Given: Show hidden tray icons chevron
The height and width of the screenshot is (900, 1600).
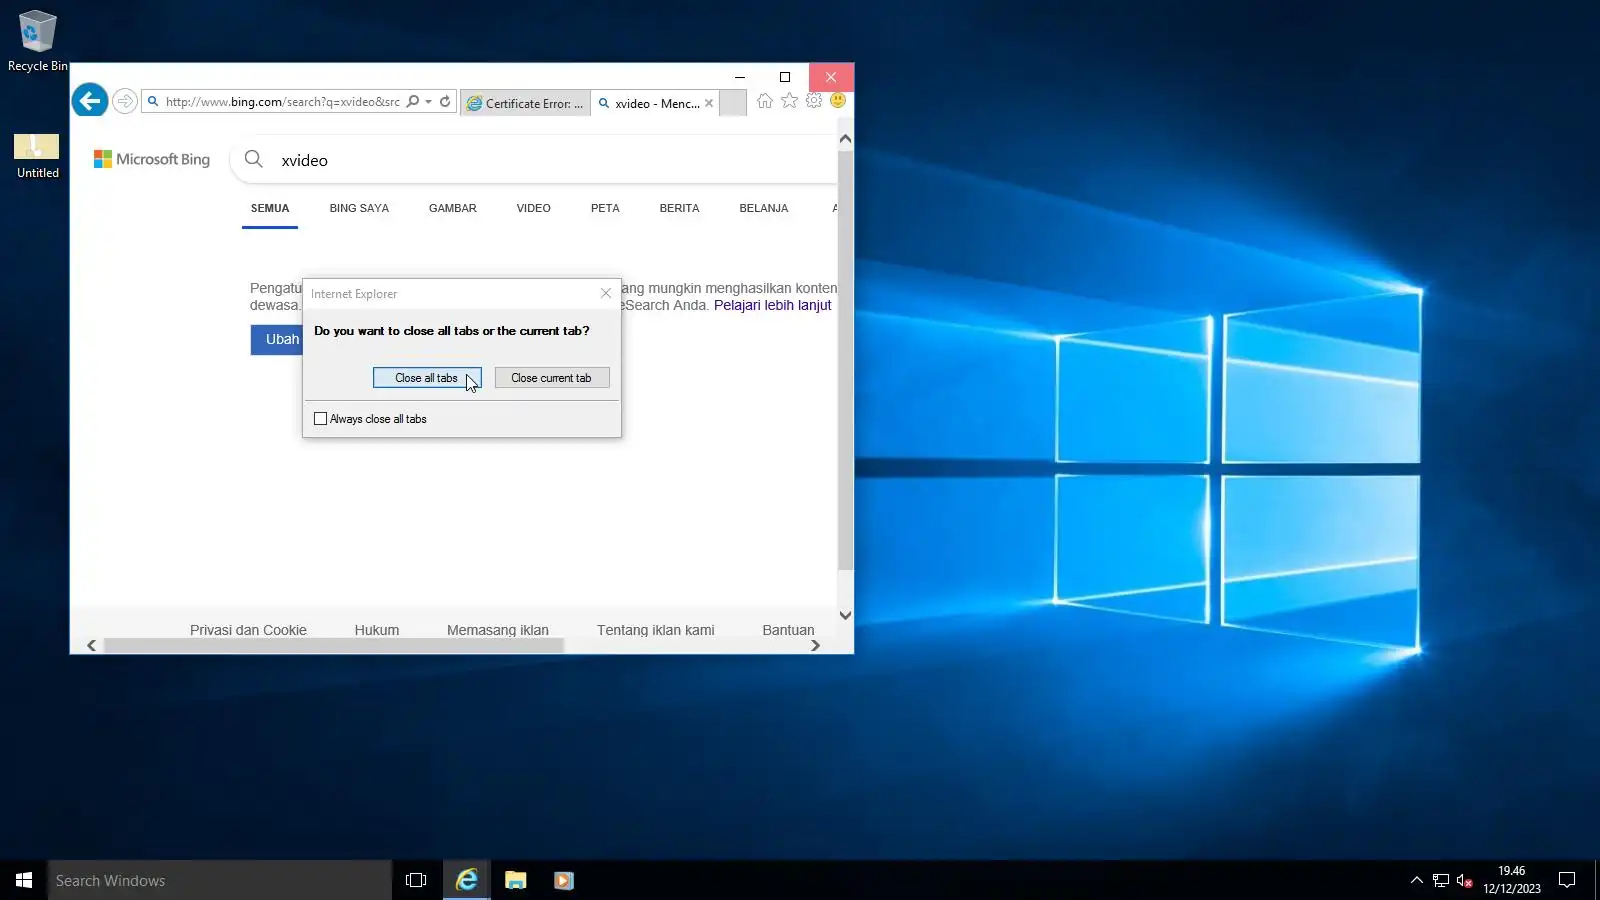Looking at the screenshot, I should pos(1416,880).
